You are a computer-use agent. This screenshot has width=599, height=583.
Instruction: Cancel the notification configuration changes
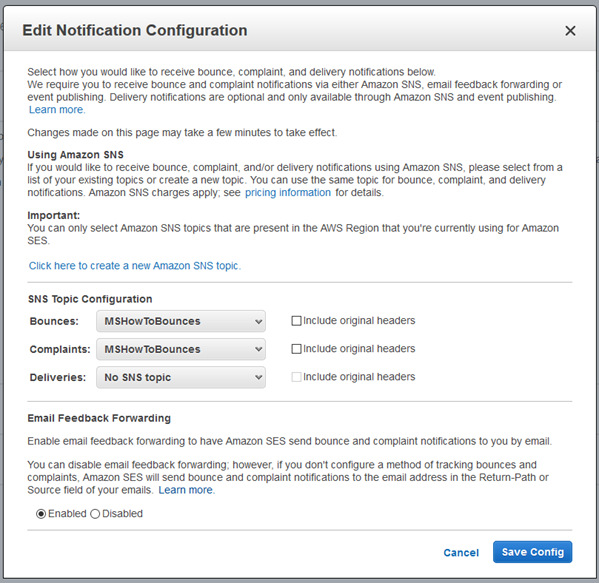[461, 552]
